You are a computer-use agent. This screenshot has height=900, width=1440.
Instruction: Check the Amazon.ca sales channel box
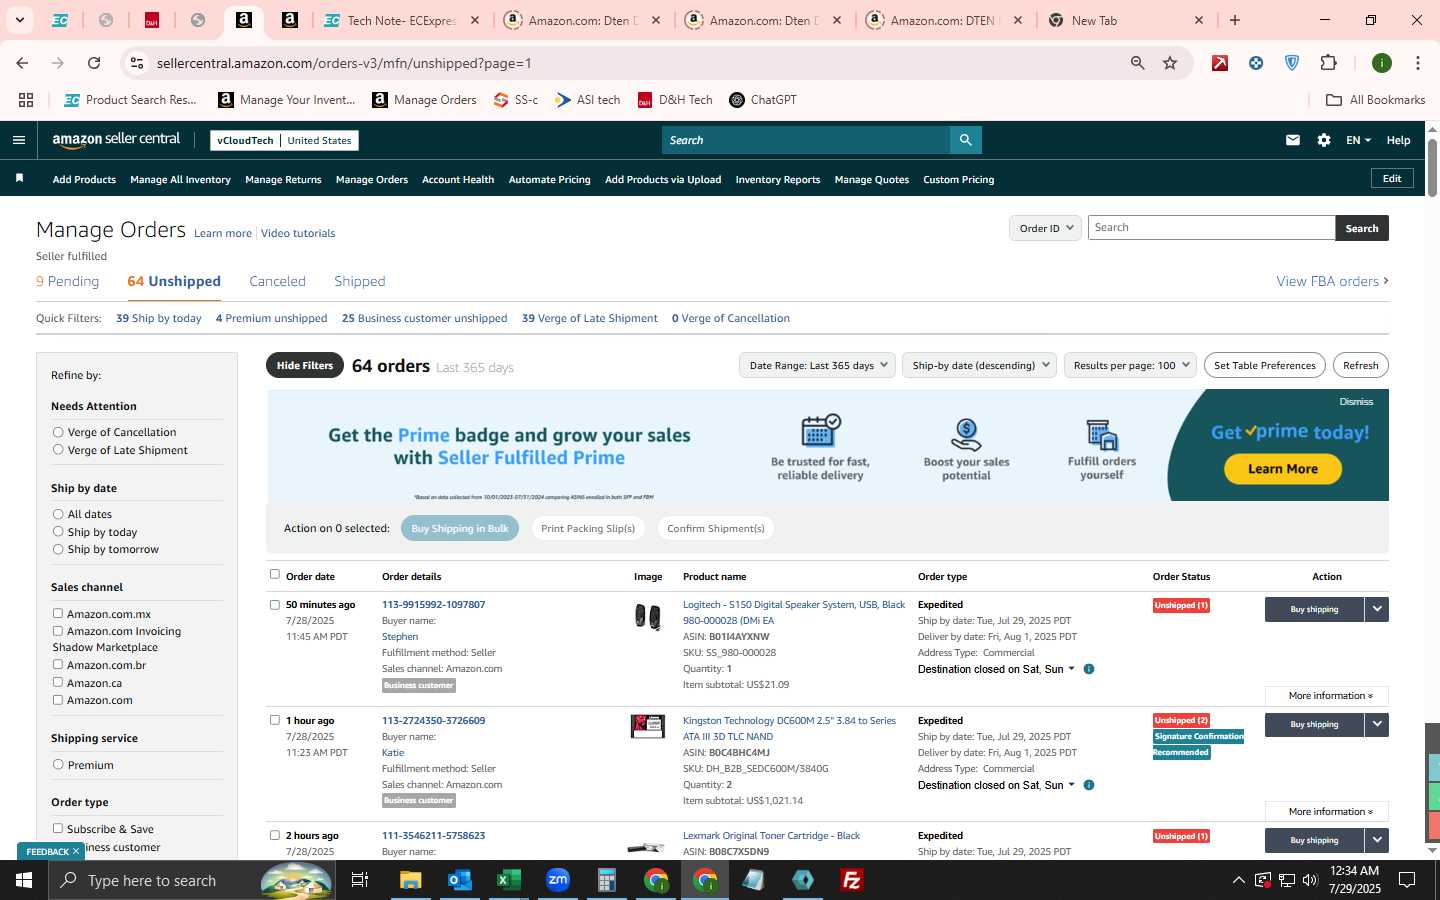coord(58,682)
